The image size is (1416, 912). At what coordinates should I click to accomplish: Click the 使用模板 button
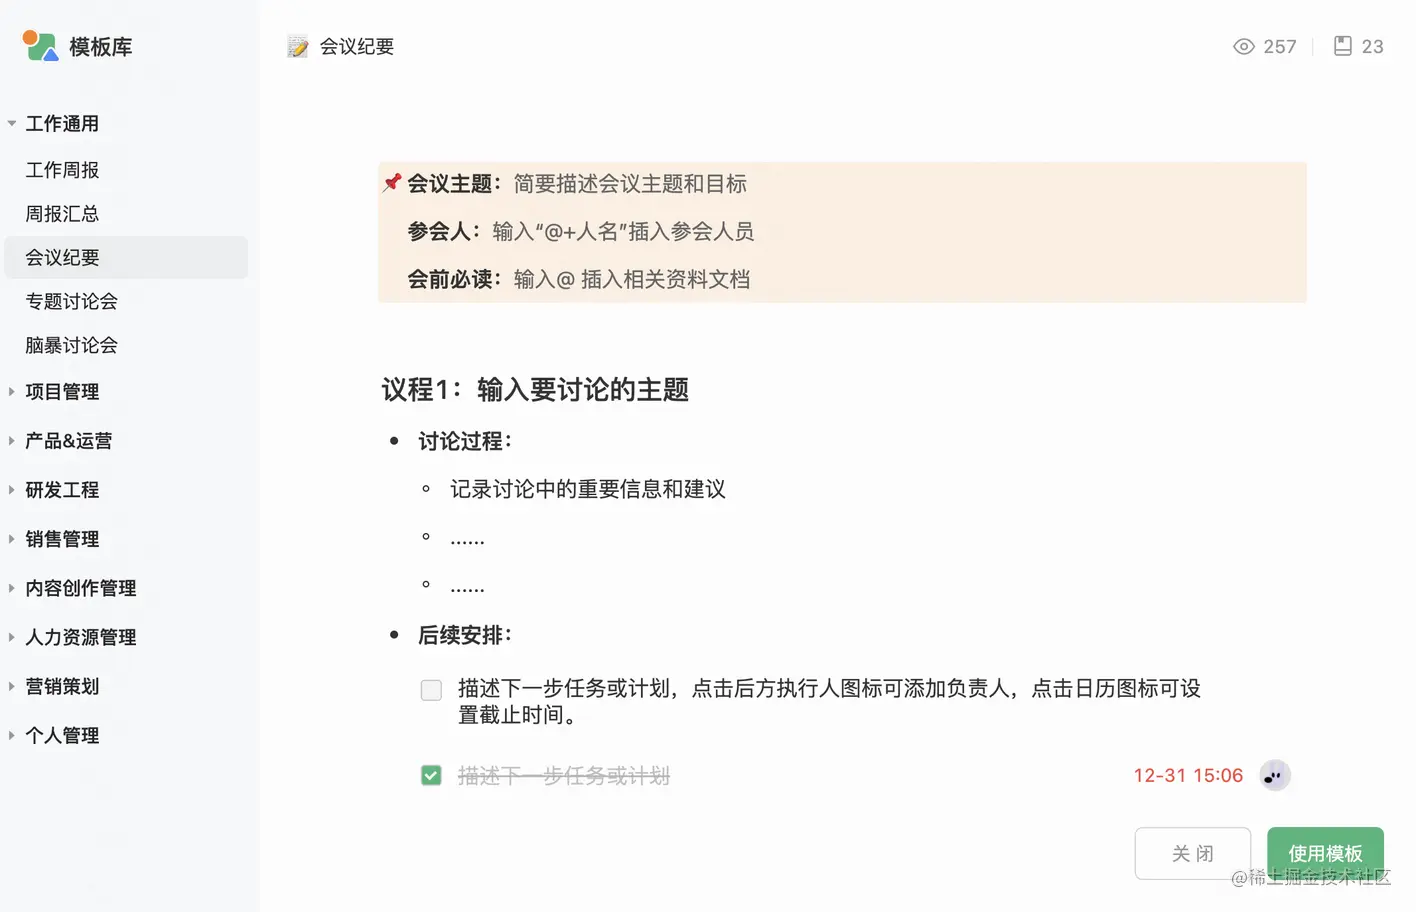(x=1325, y=853)
